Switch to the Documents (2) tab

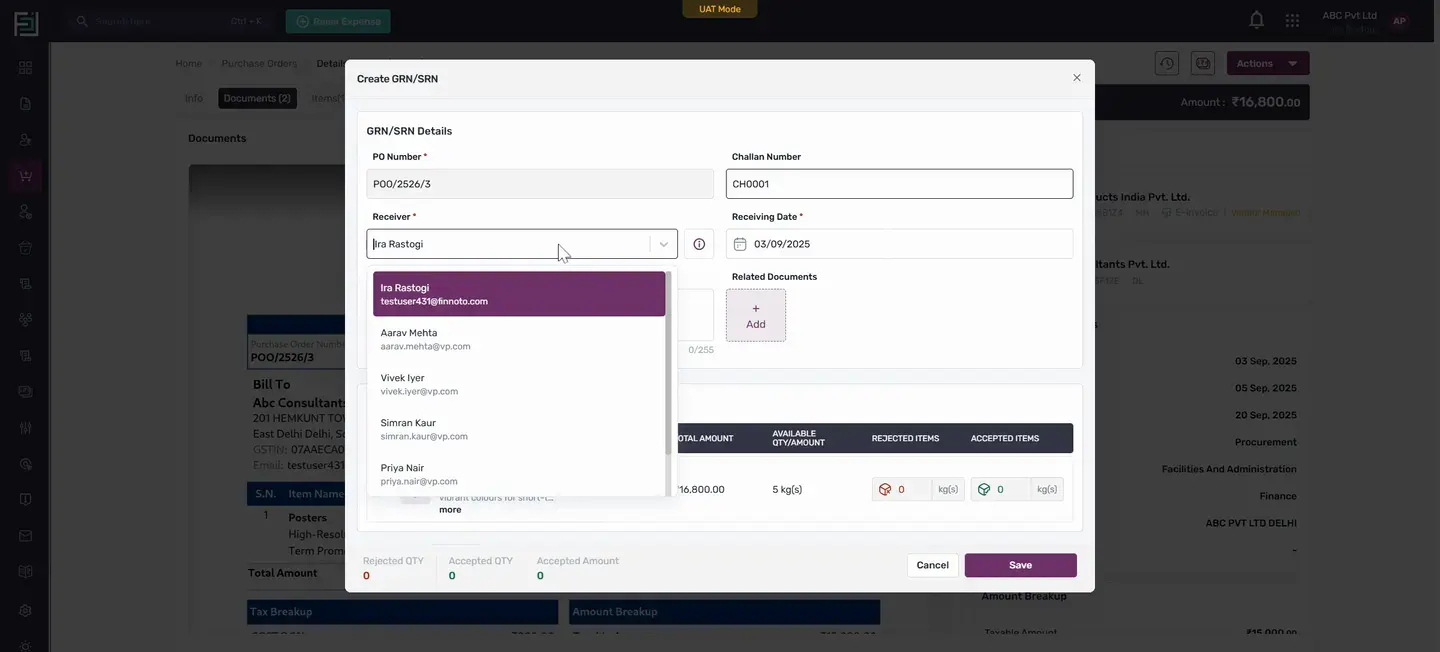tap(257, 98)
